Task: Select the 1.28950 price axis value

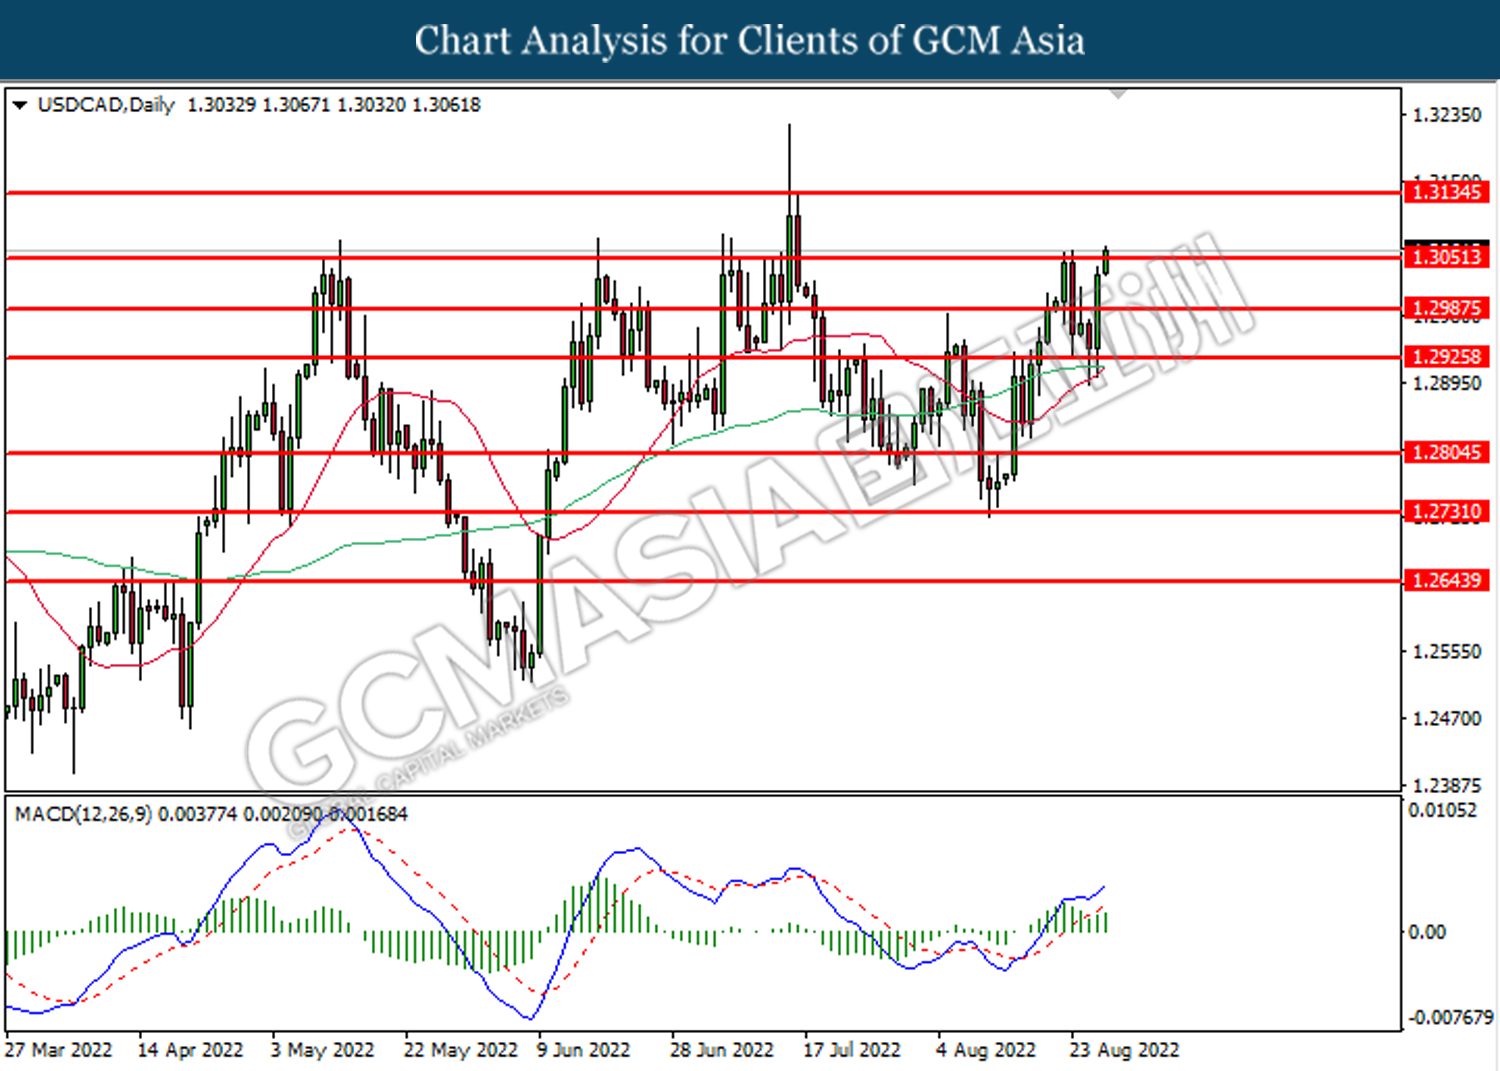Action: (x=1446, y=383)
